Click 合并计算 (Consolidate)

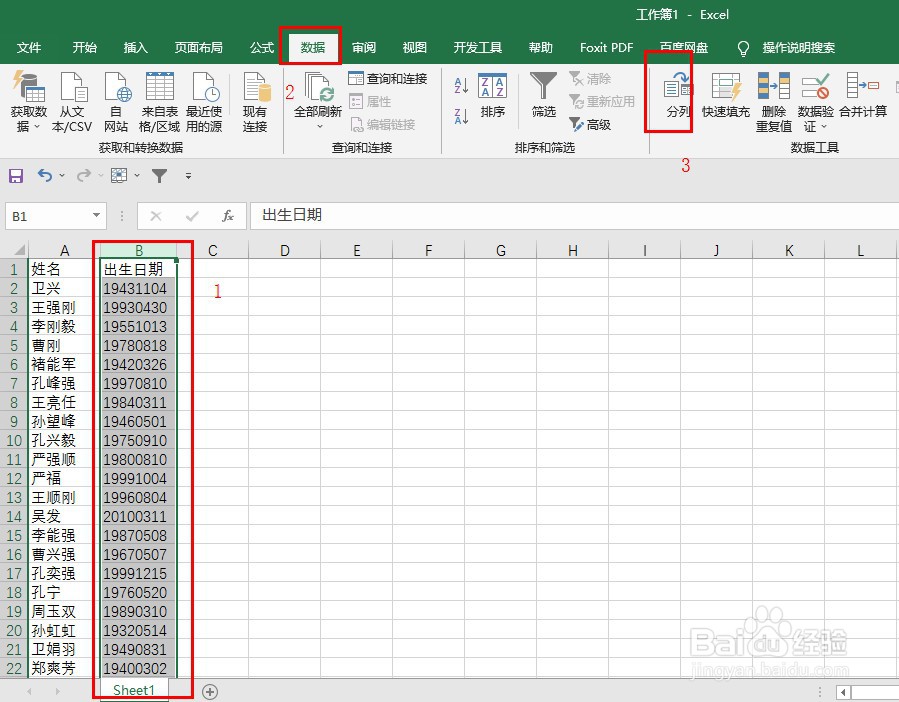(x=863, y=95)
